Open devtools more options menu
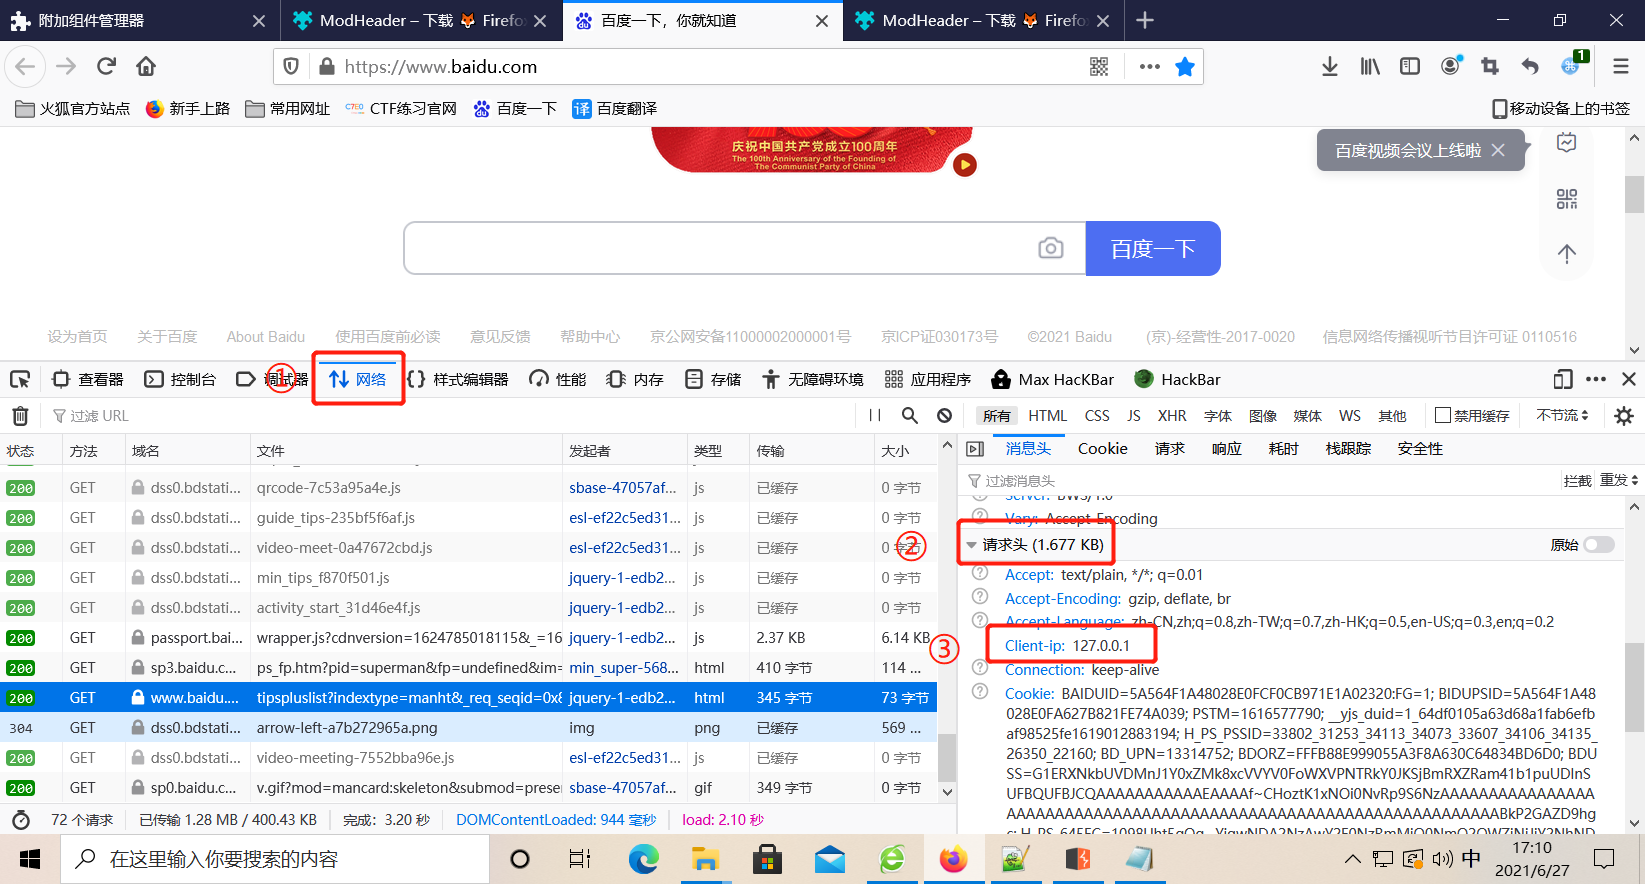 point(1596,379)
